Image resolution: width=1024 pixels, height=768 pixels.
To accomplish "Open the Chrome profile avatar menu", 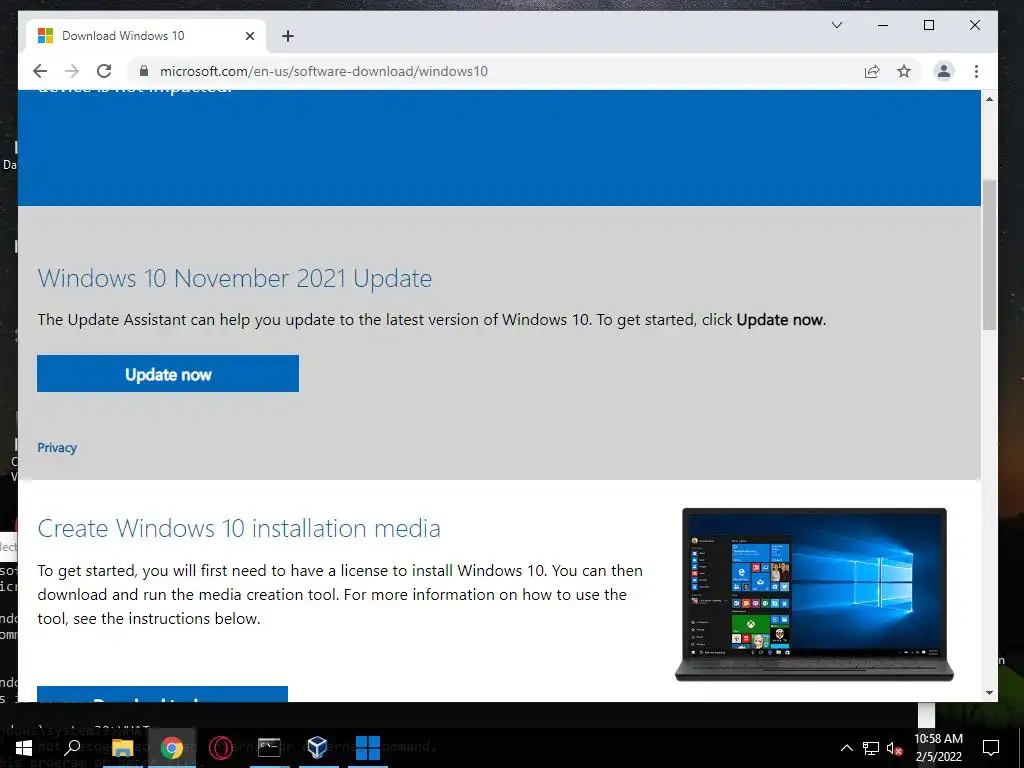I will click(944, 71).
